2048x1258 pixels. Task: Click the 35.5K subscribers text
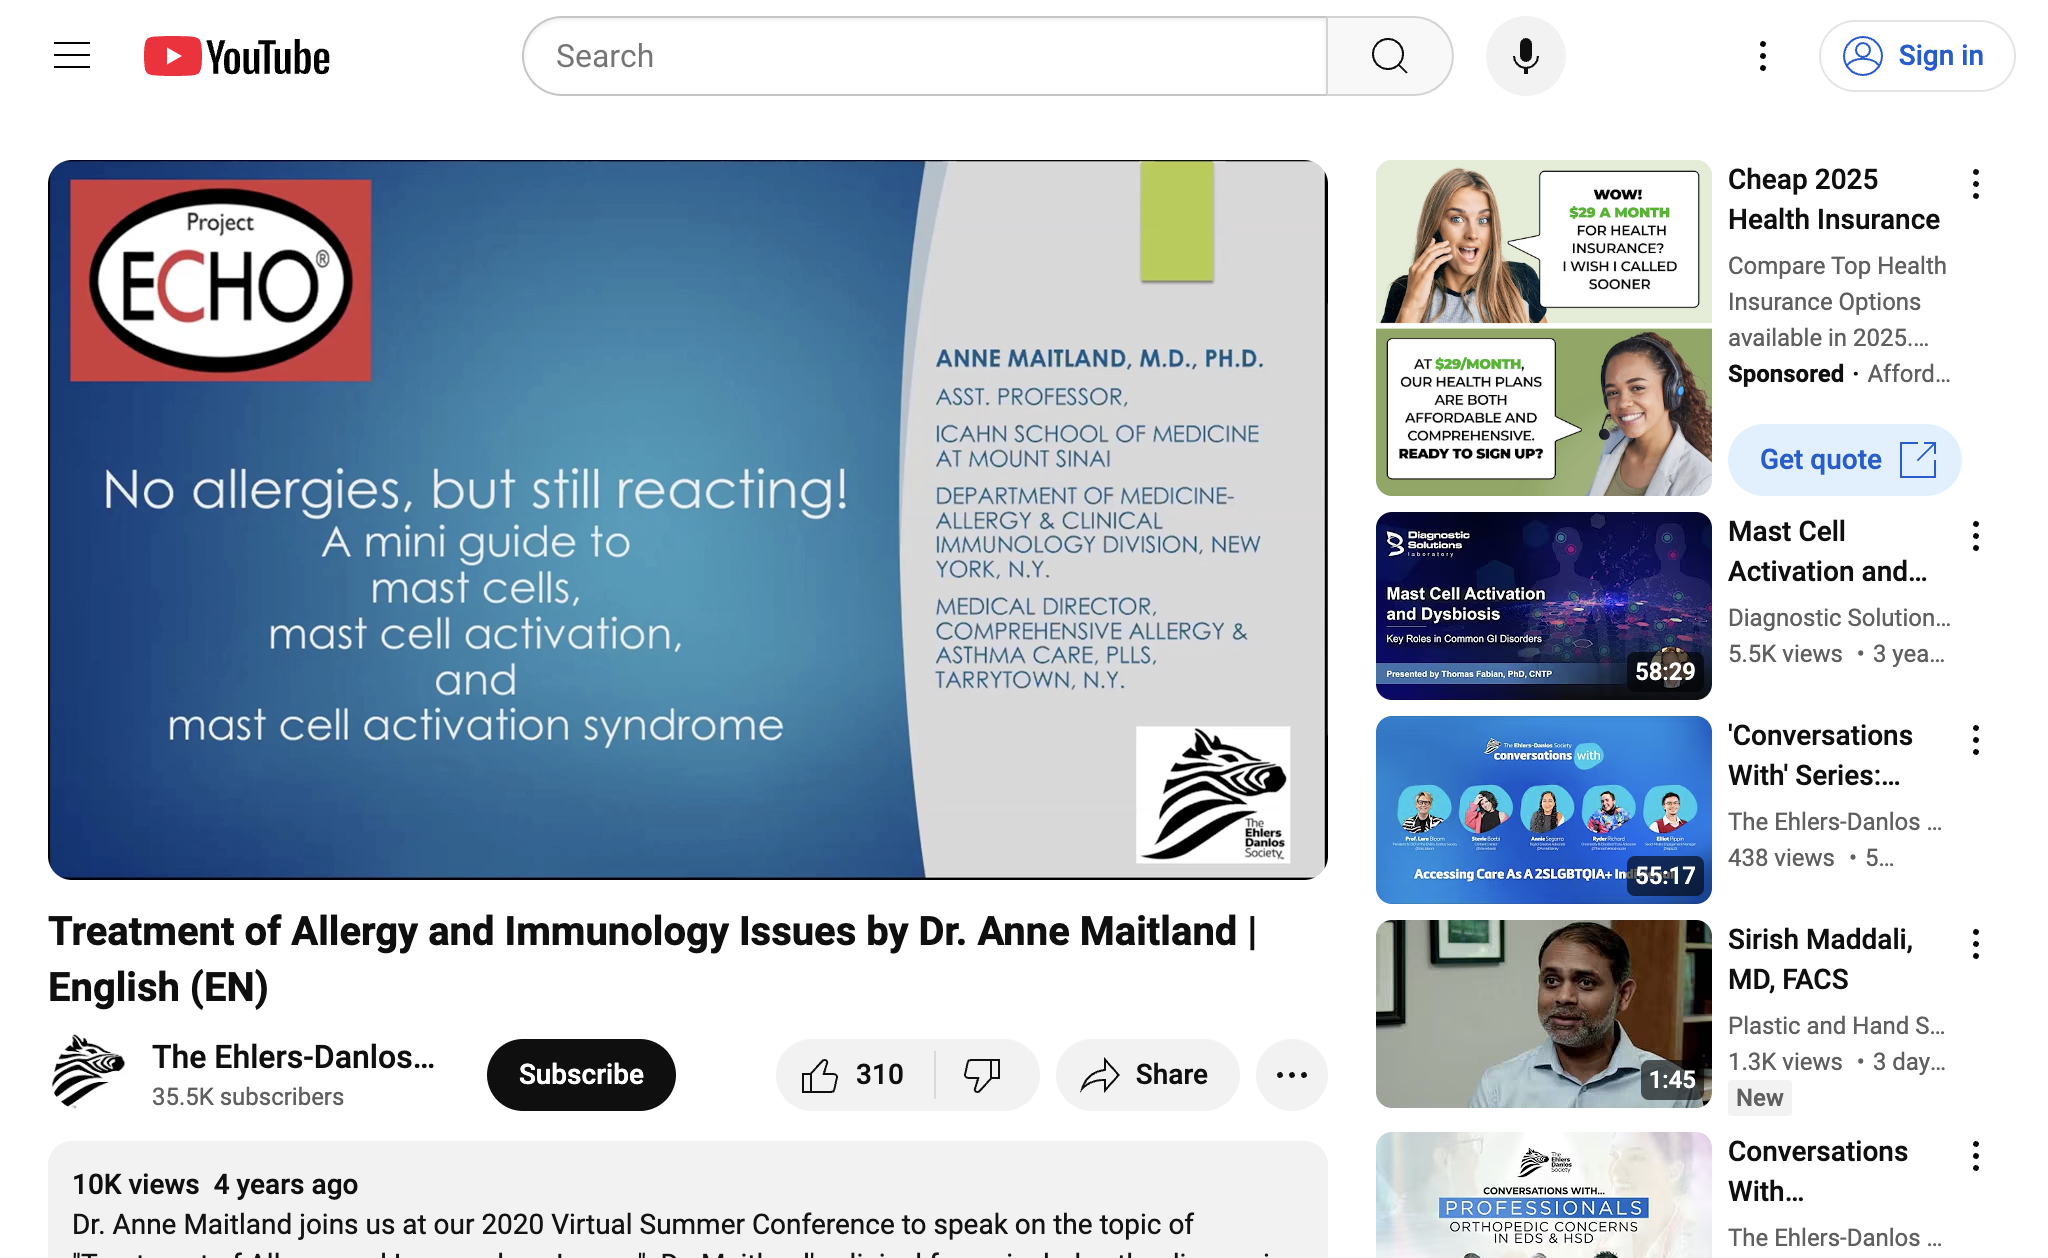248,1097
